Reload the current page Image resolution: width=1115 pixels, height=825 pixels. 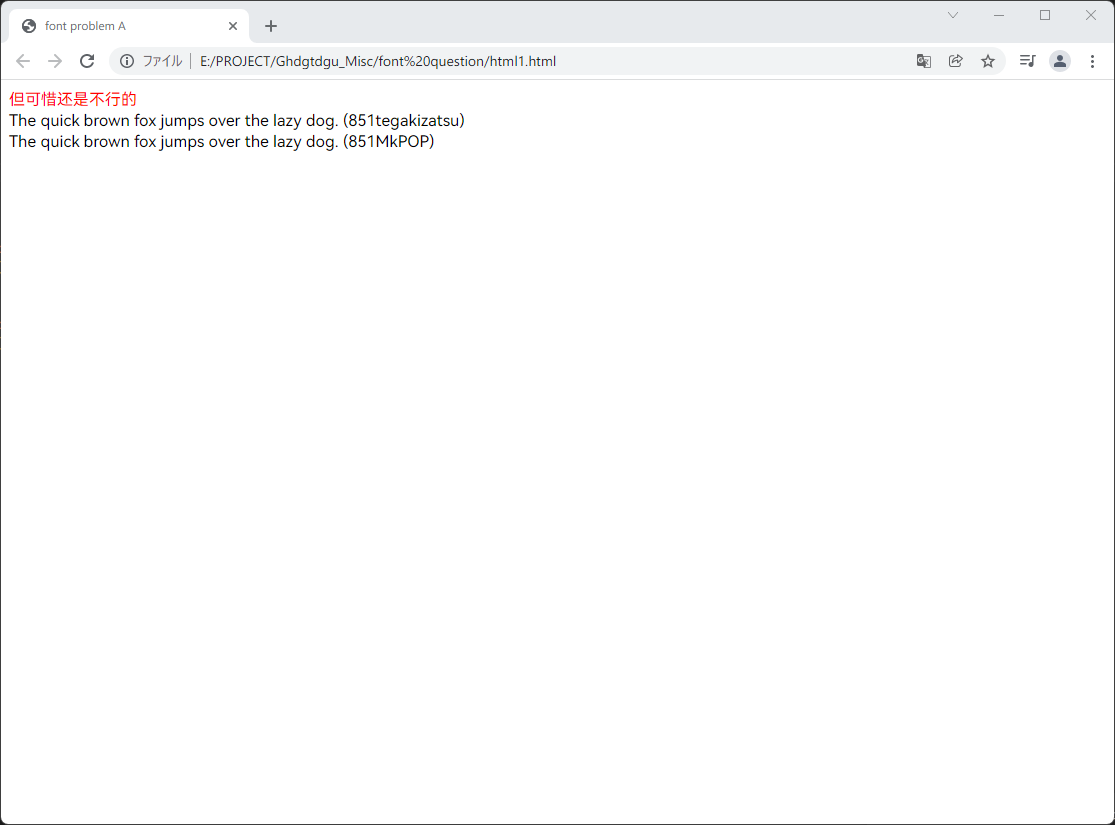[87, 61]
